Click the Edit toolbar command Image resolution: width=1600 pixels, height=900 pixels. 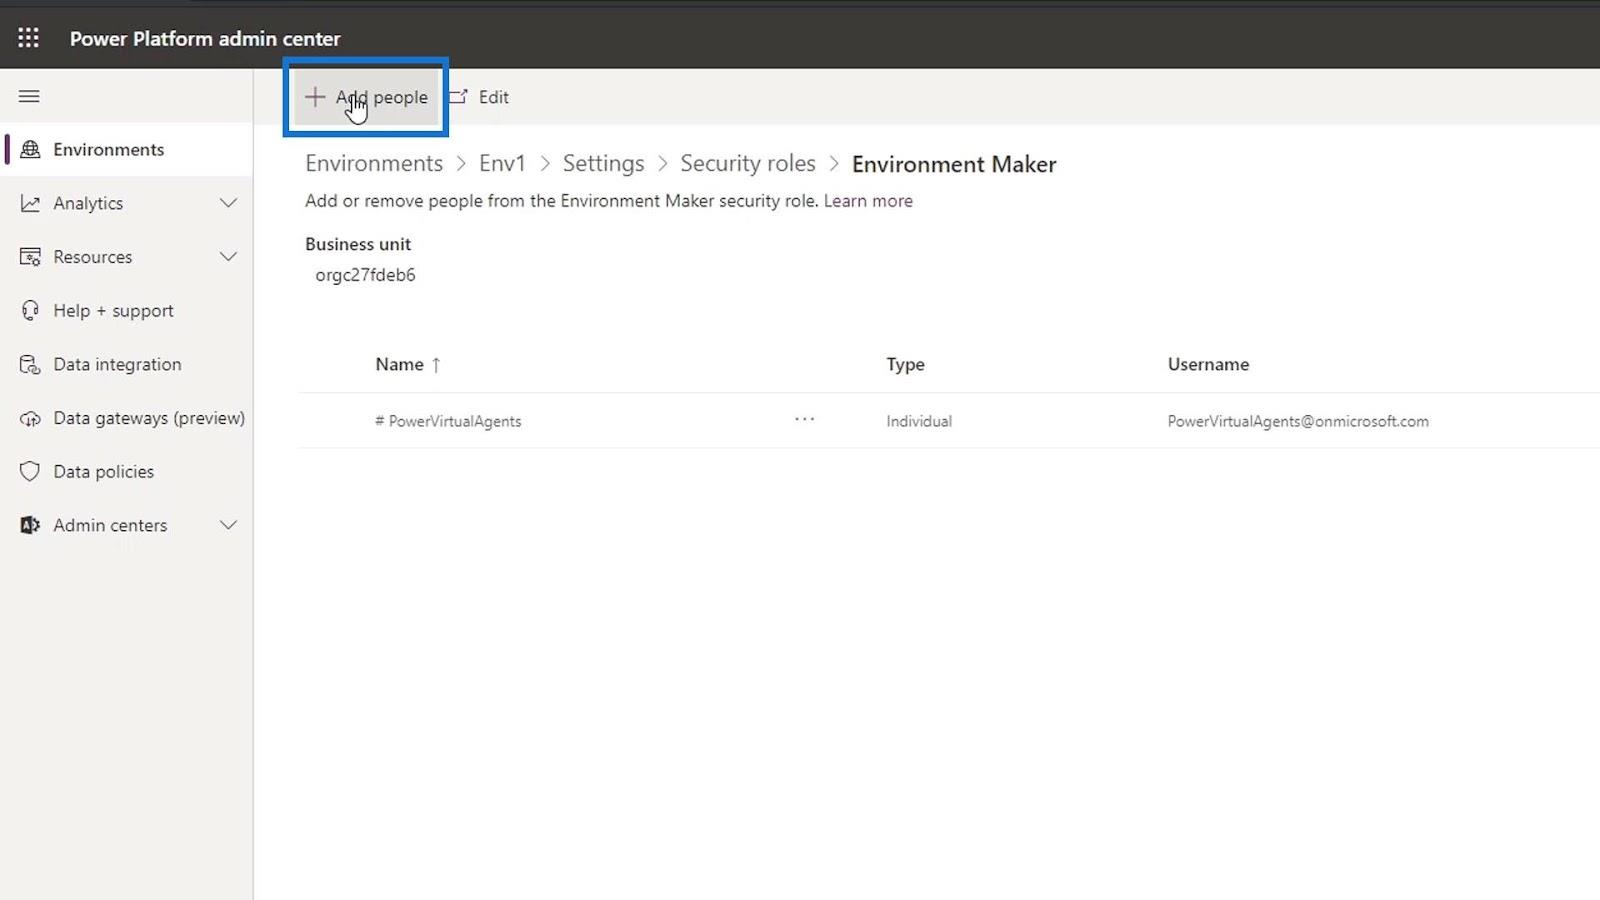(480, 97)
